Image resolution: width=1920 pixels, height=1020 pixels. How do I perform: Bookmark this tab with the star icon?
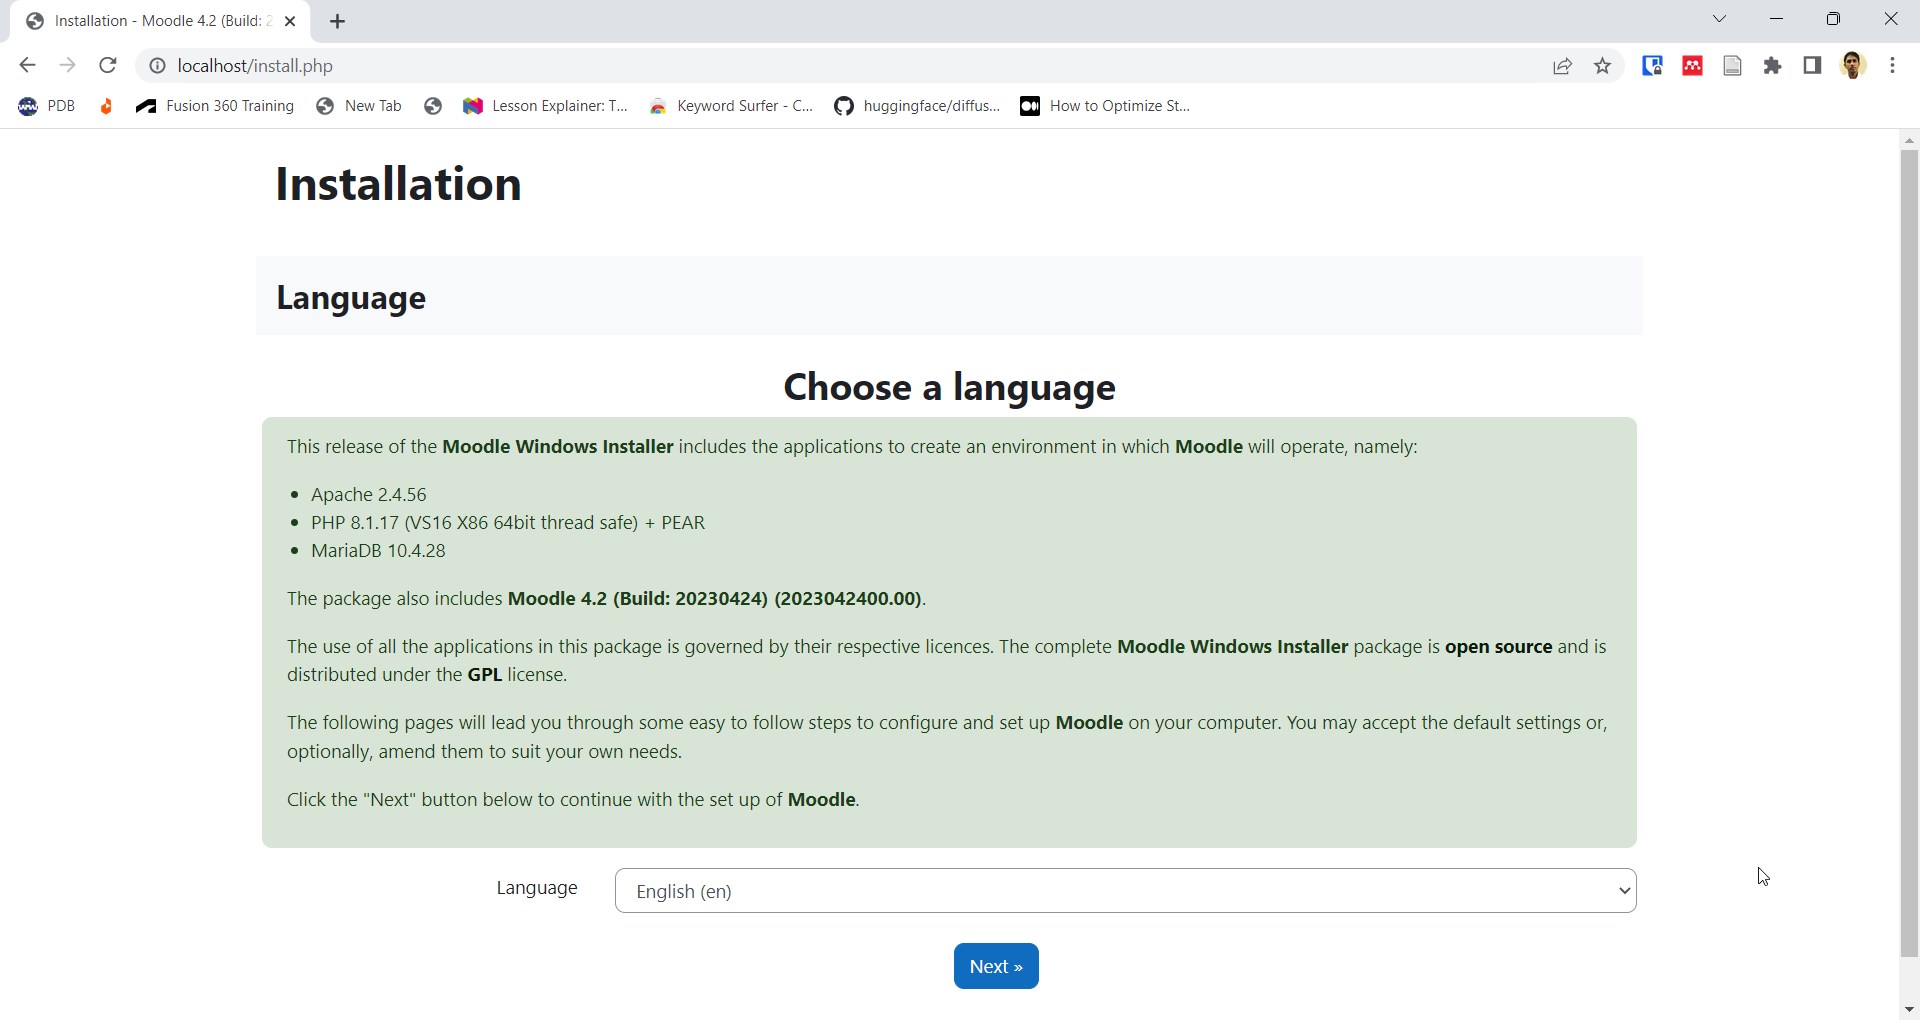pos(1603,66)
